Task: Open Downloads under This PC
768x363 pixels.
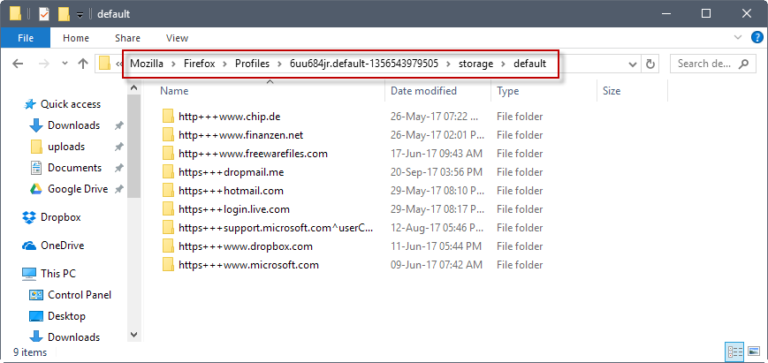Action: coord(65,337)
